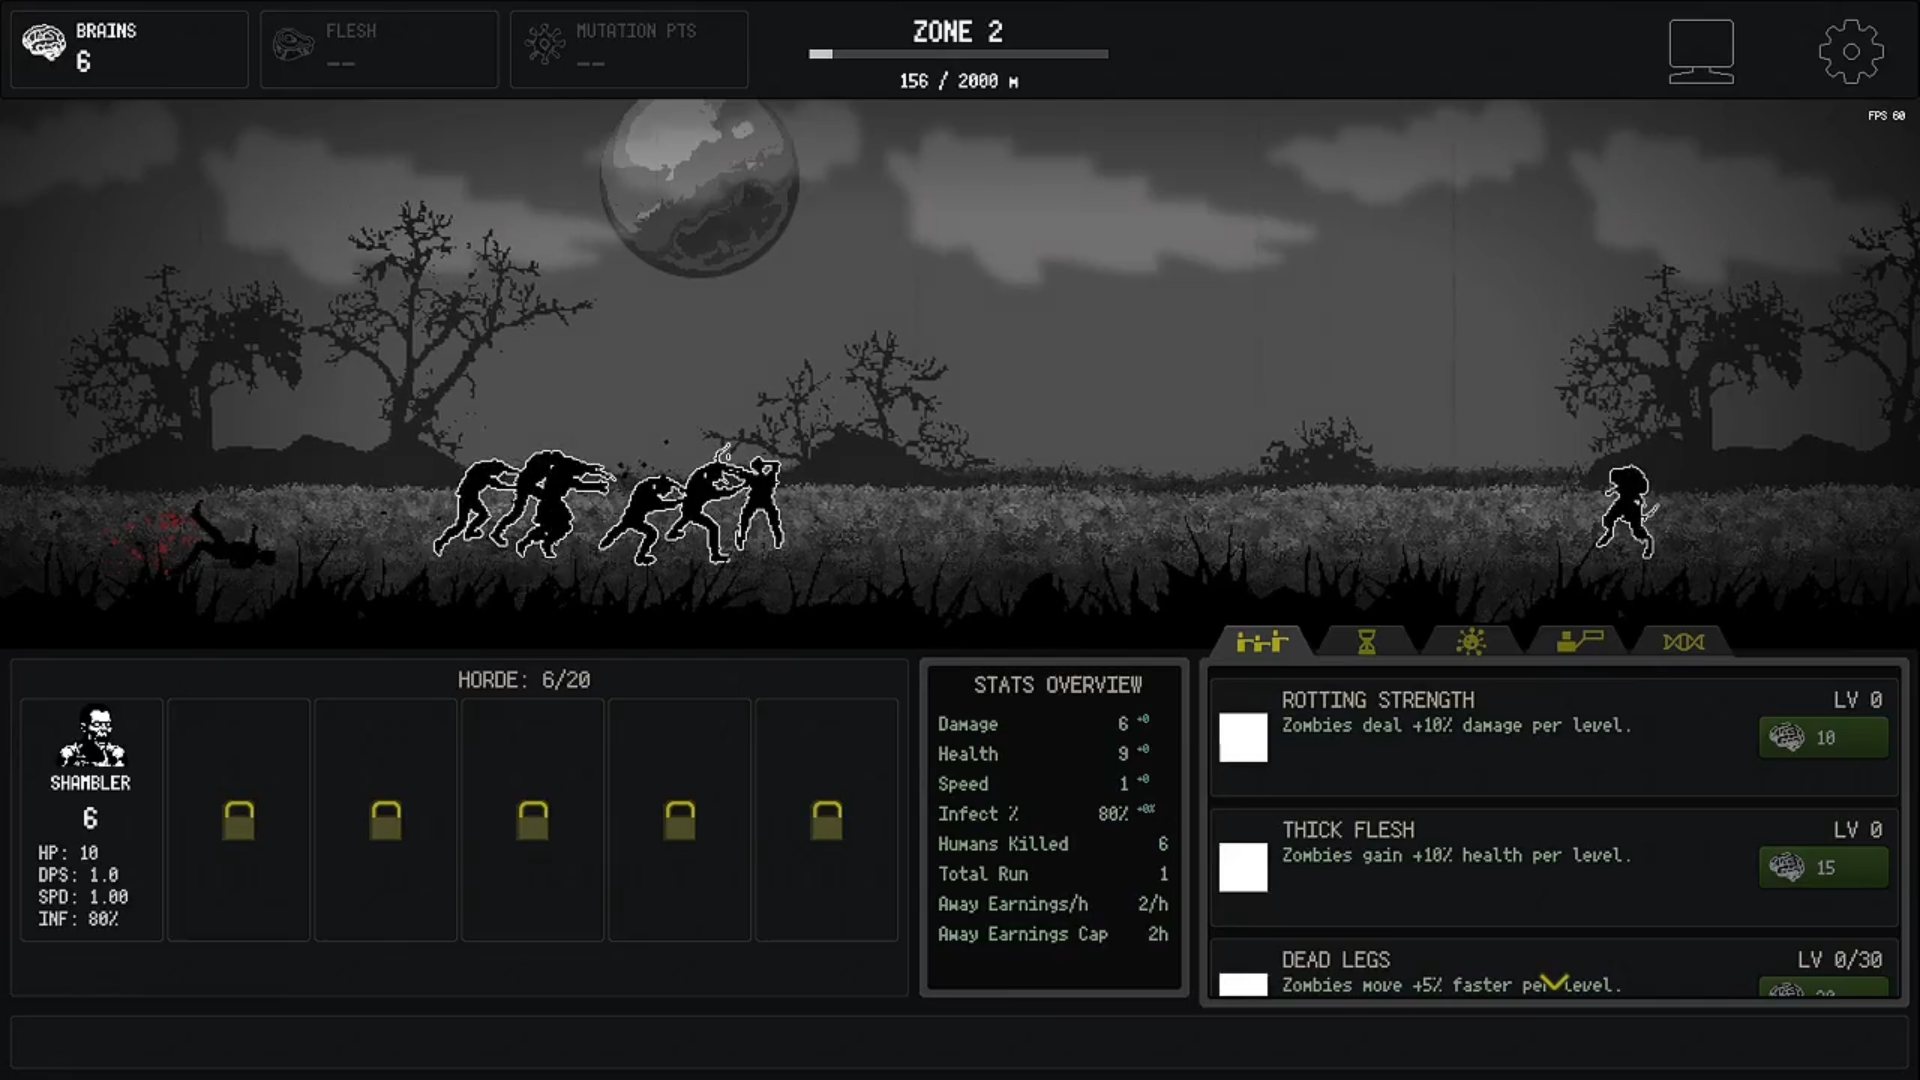Click the 'BRAINS' label

pyautogui.click(x=106, y=31)
